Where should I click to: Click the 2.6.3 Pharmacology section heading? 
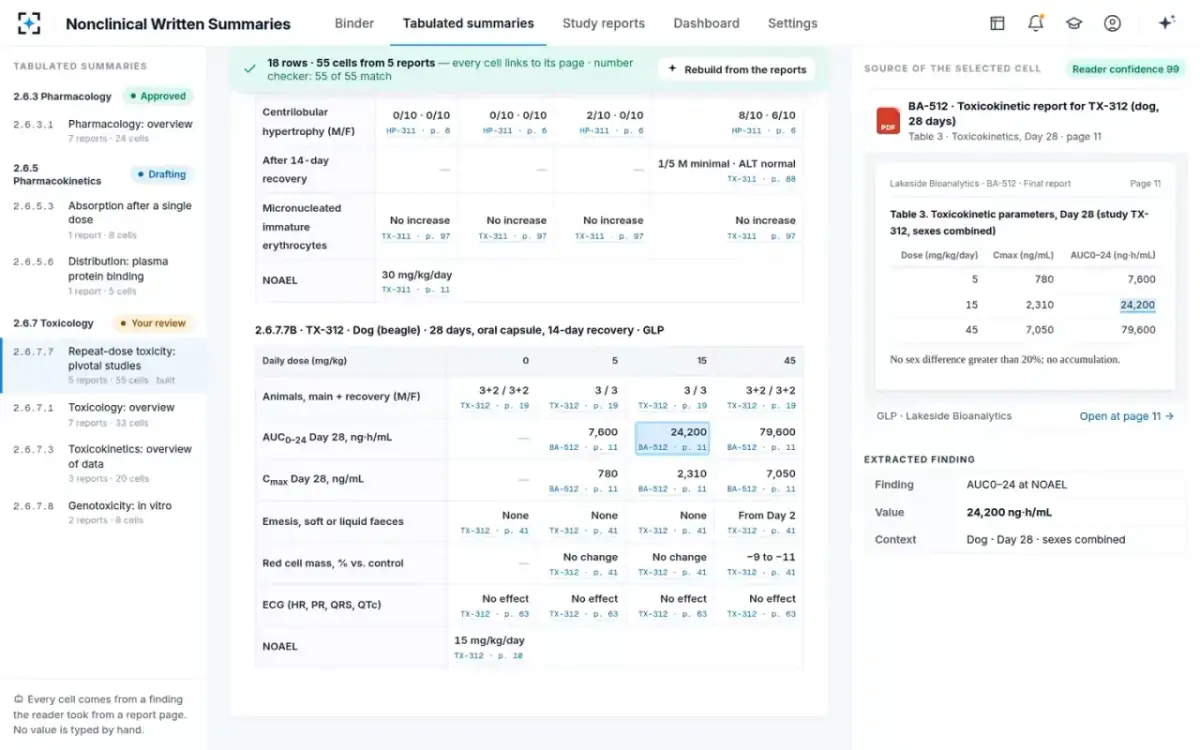point(62,97)
